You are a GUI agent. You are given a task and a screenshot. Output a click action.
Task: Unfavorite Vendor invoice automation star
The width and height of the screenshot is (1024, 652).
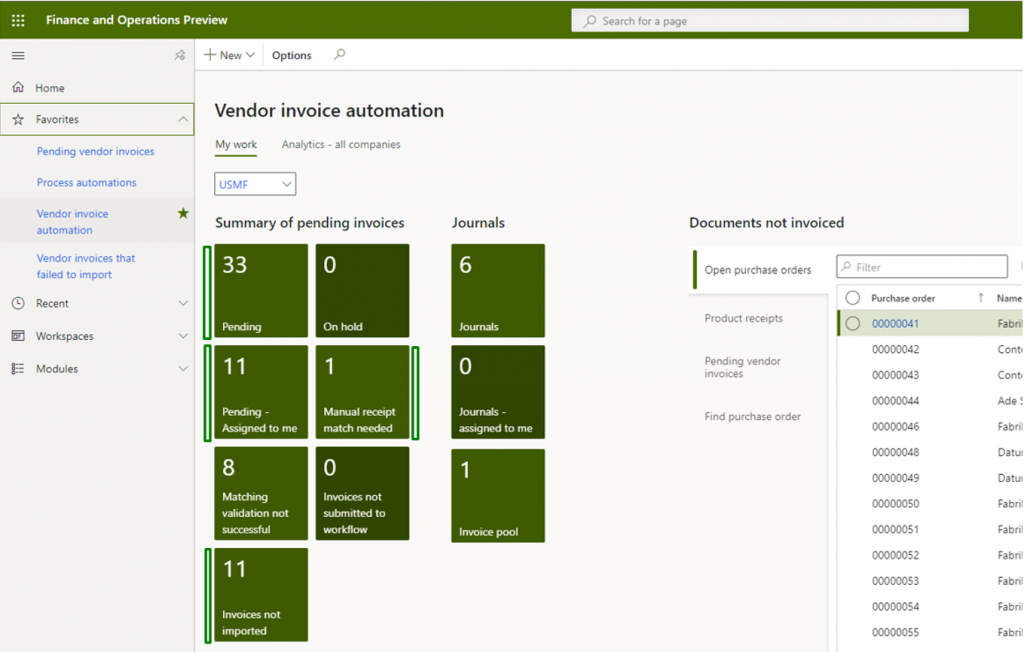click(x=184, y=213)
